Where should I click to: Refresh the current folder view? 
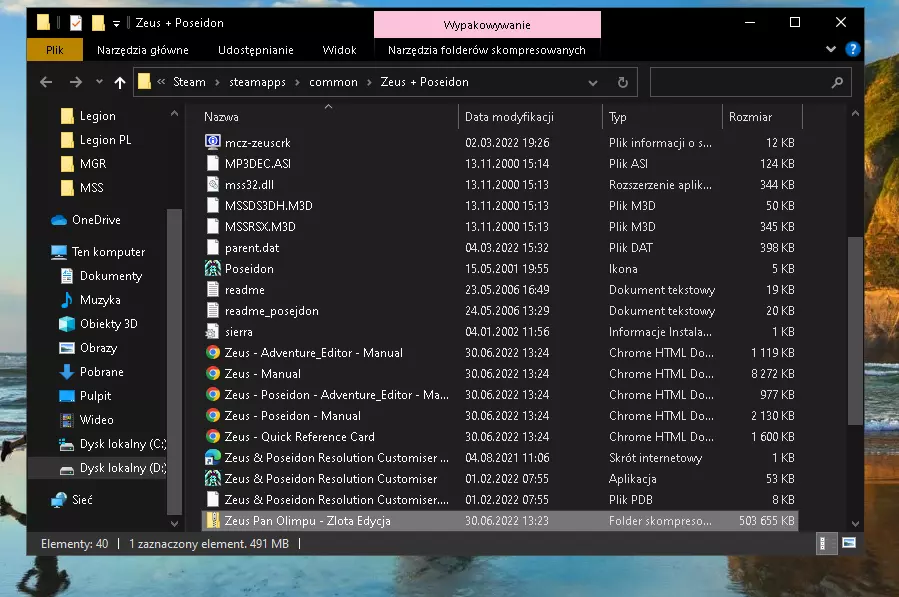coord(622,82)
